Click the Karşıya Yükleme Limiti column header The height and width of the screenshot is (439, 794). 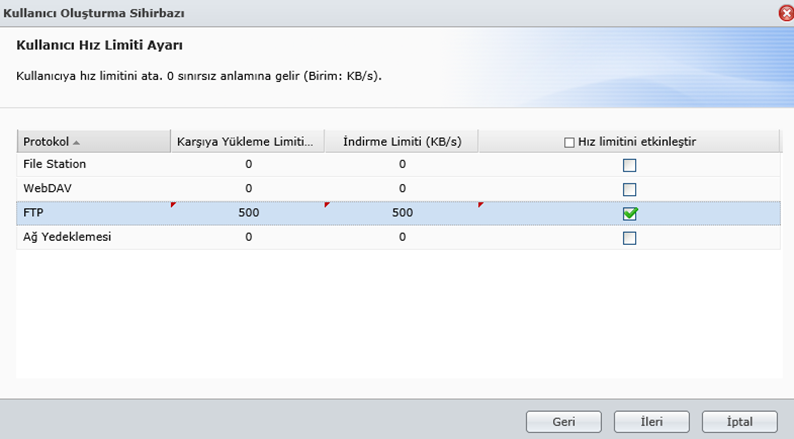coord(248,141)
